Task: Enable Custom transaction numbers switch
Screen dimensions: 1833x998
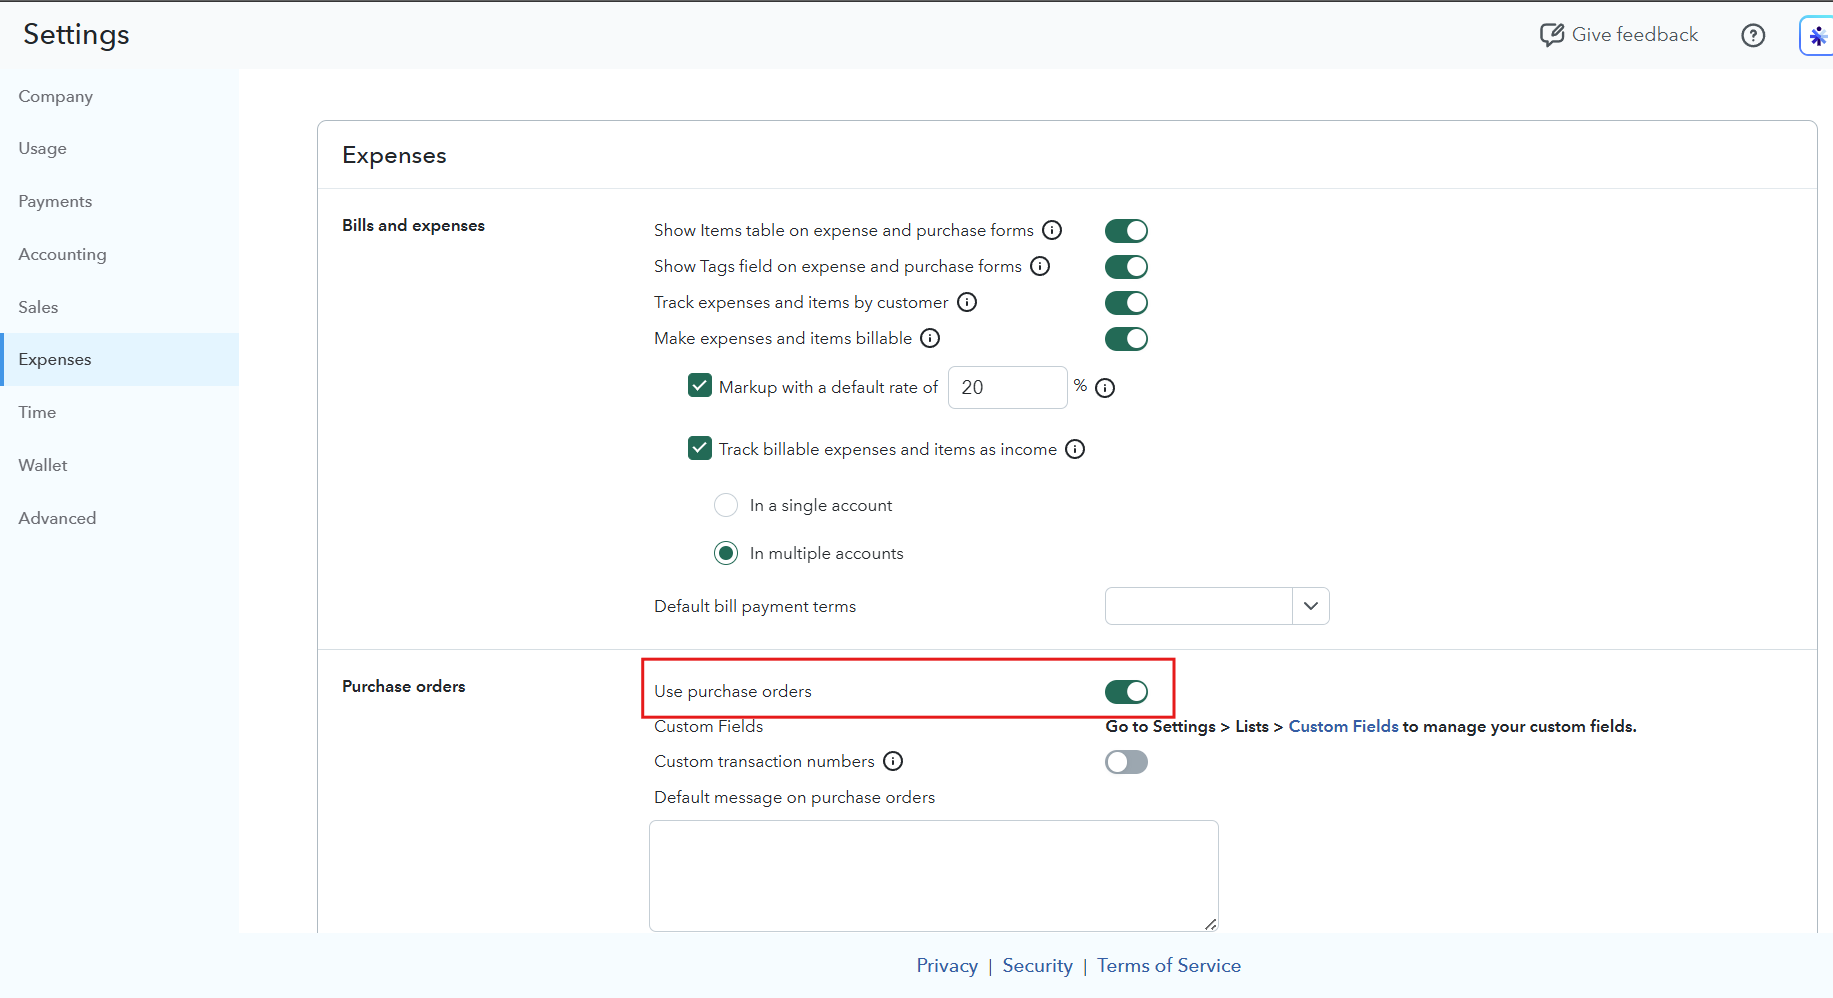Action: tap(1126, 762)
